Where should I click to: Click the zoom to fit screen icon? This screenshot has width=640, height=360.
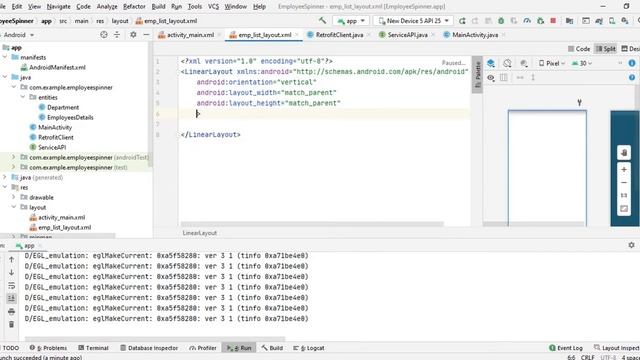[x=624, y=209]
